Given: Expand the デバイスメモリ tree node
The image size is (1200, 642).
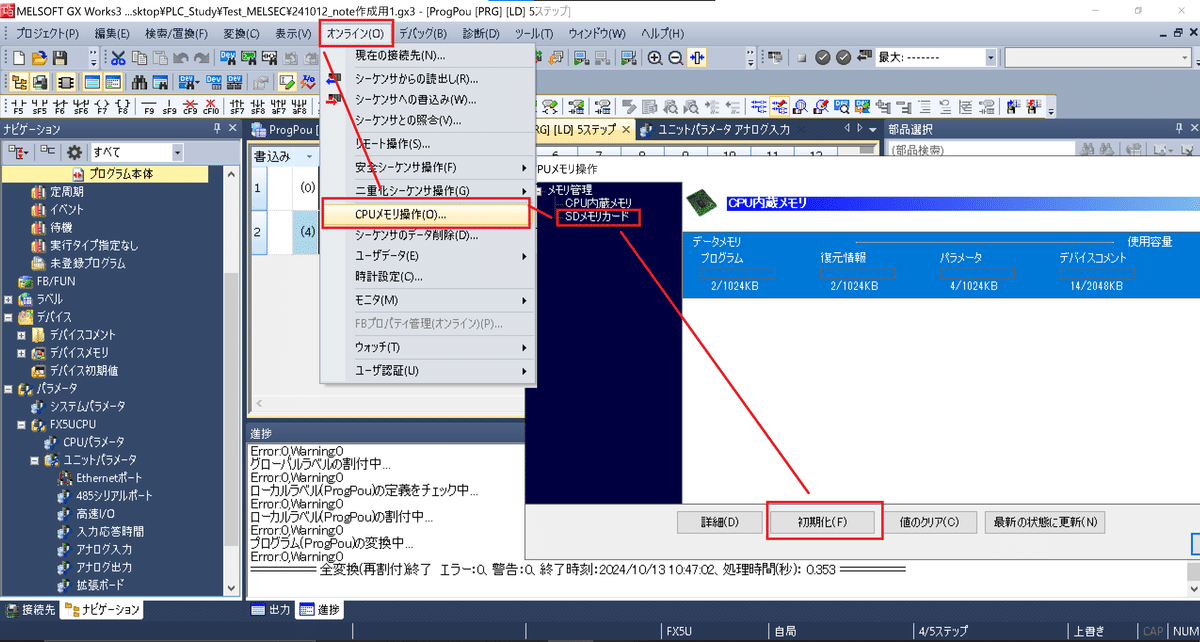Looking at the screenshot, I should click(21, 353).
